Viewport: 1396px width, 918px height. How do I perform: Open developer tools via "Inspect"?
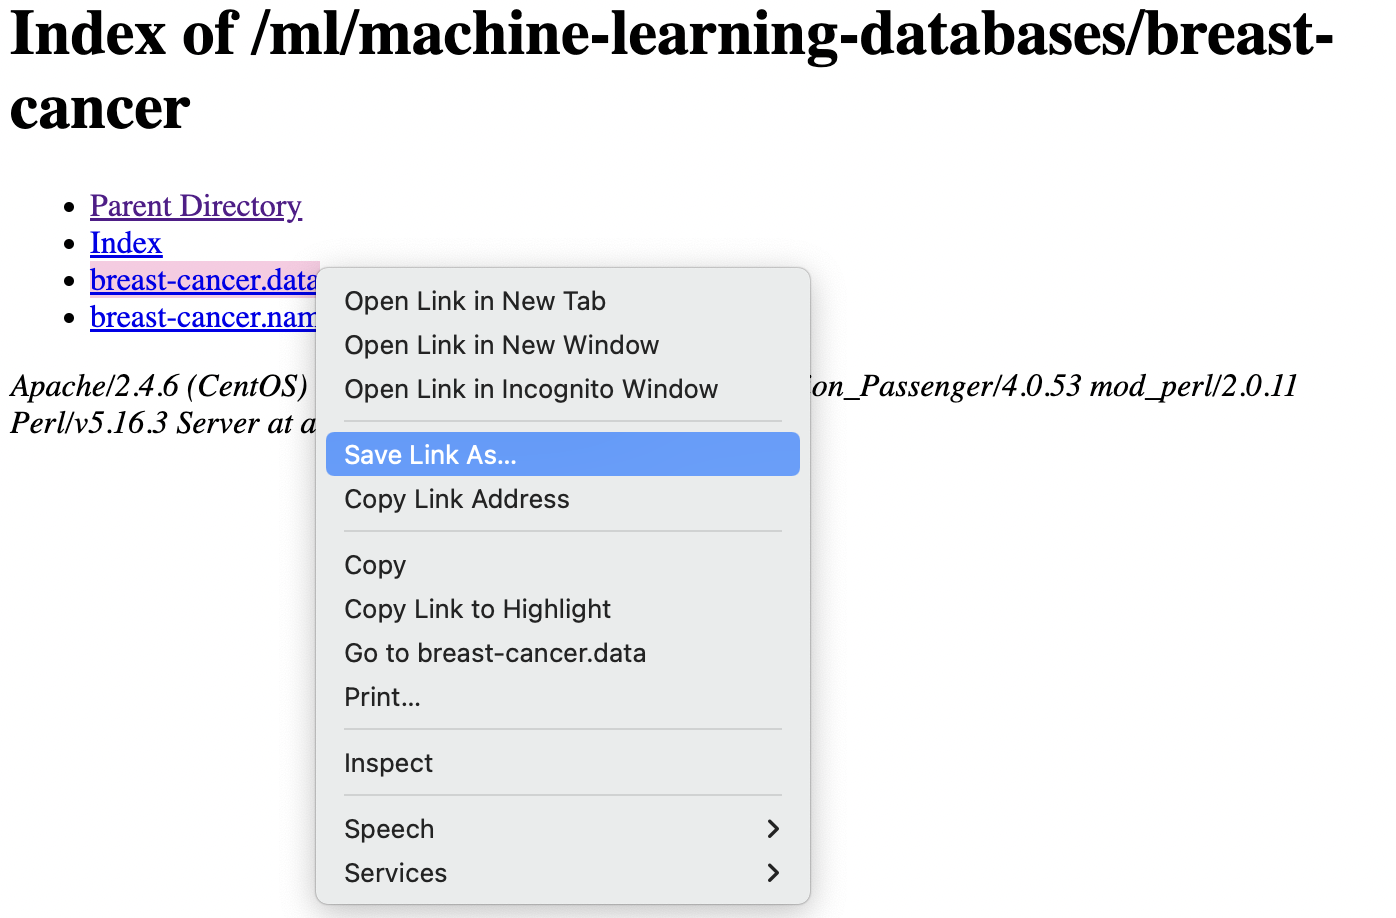tap(388, 763)
